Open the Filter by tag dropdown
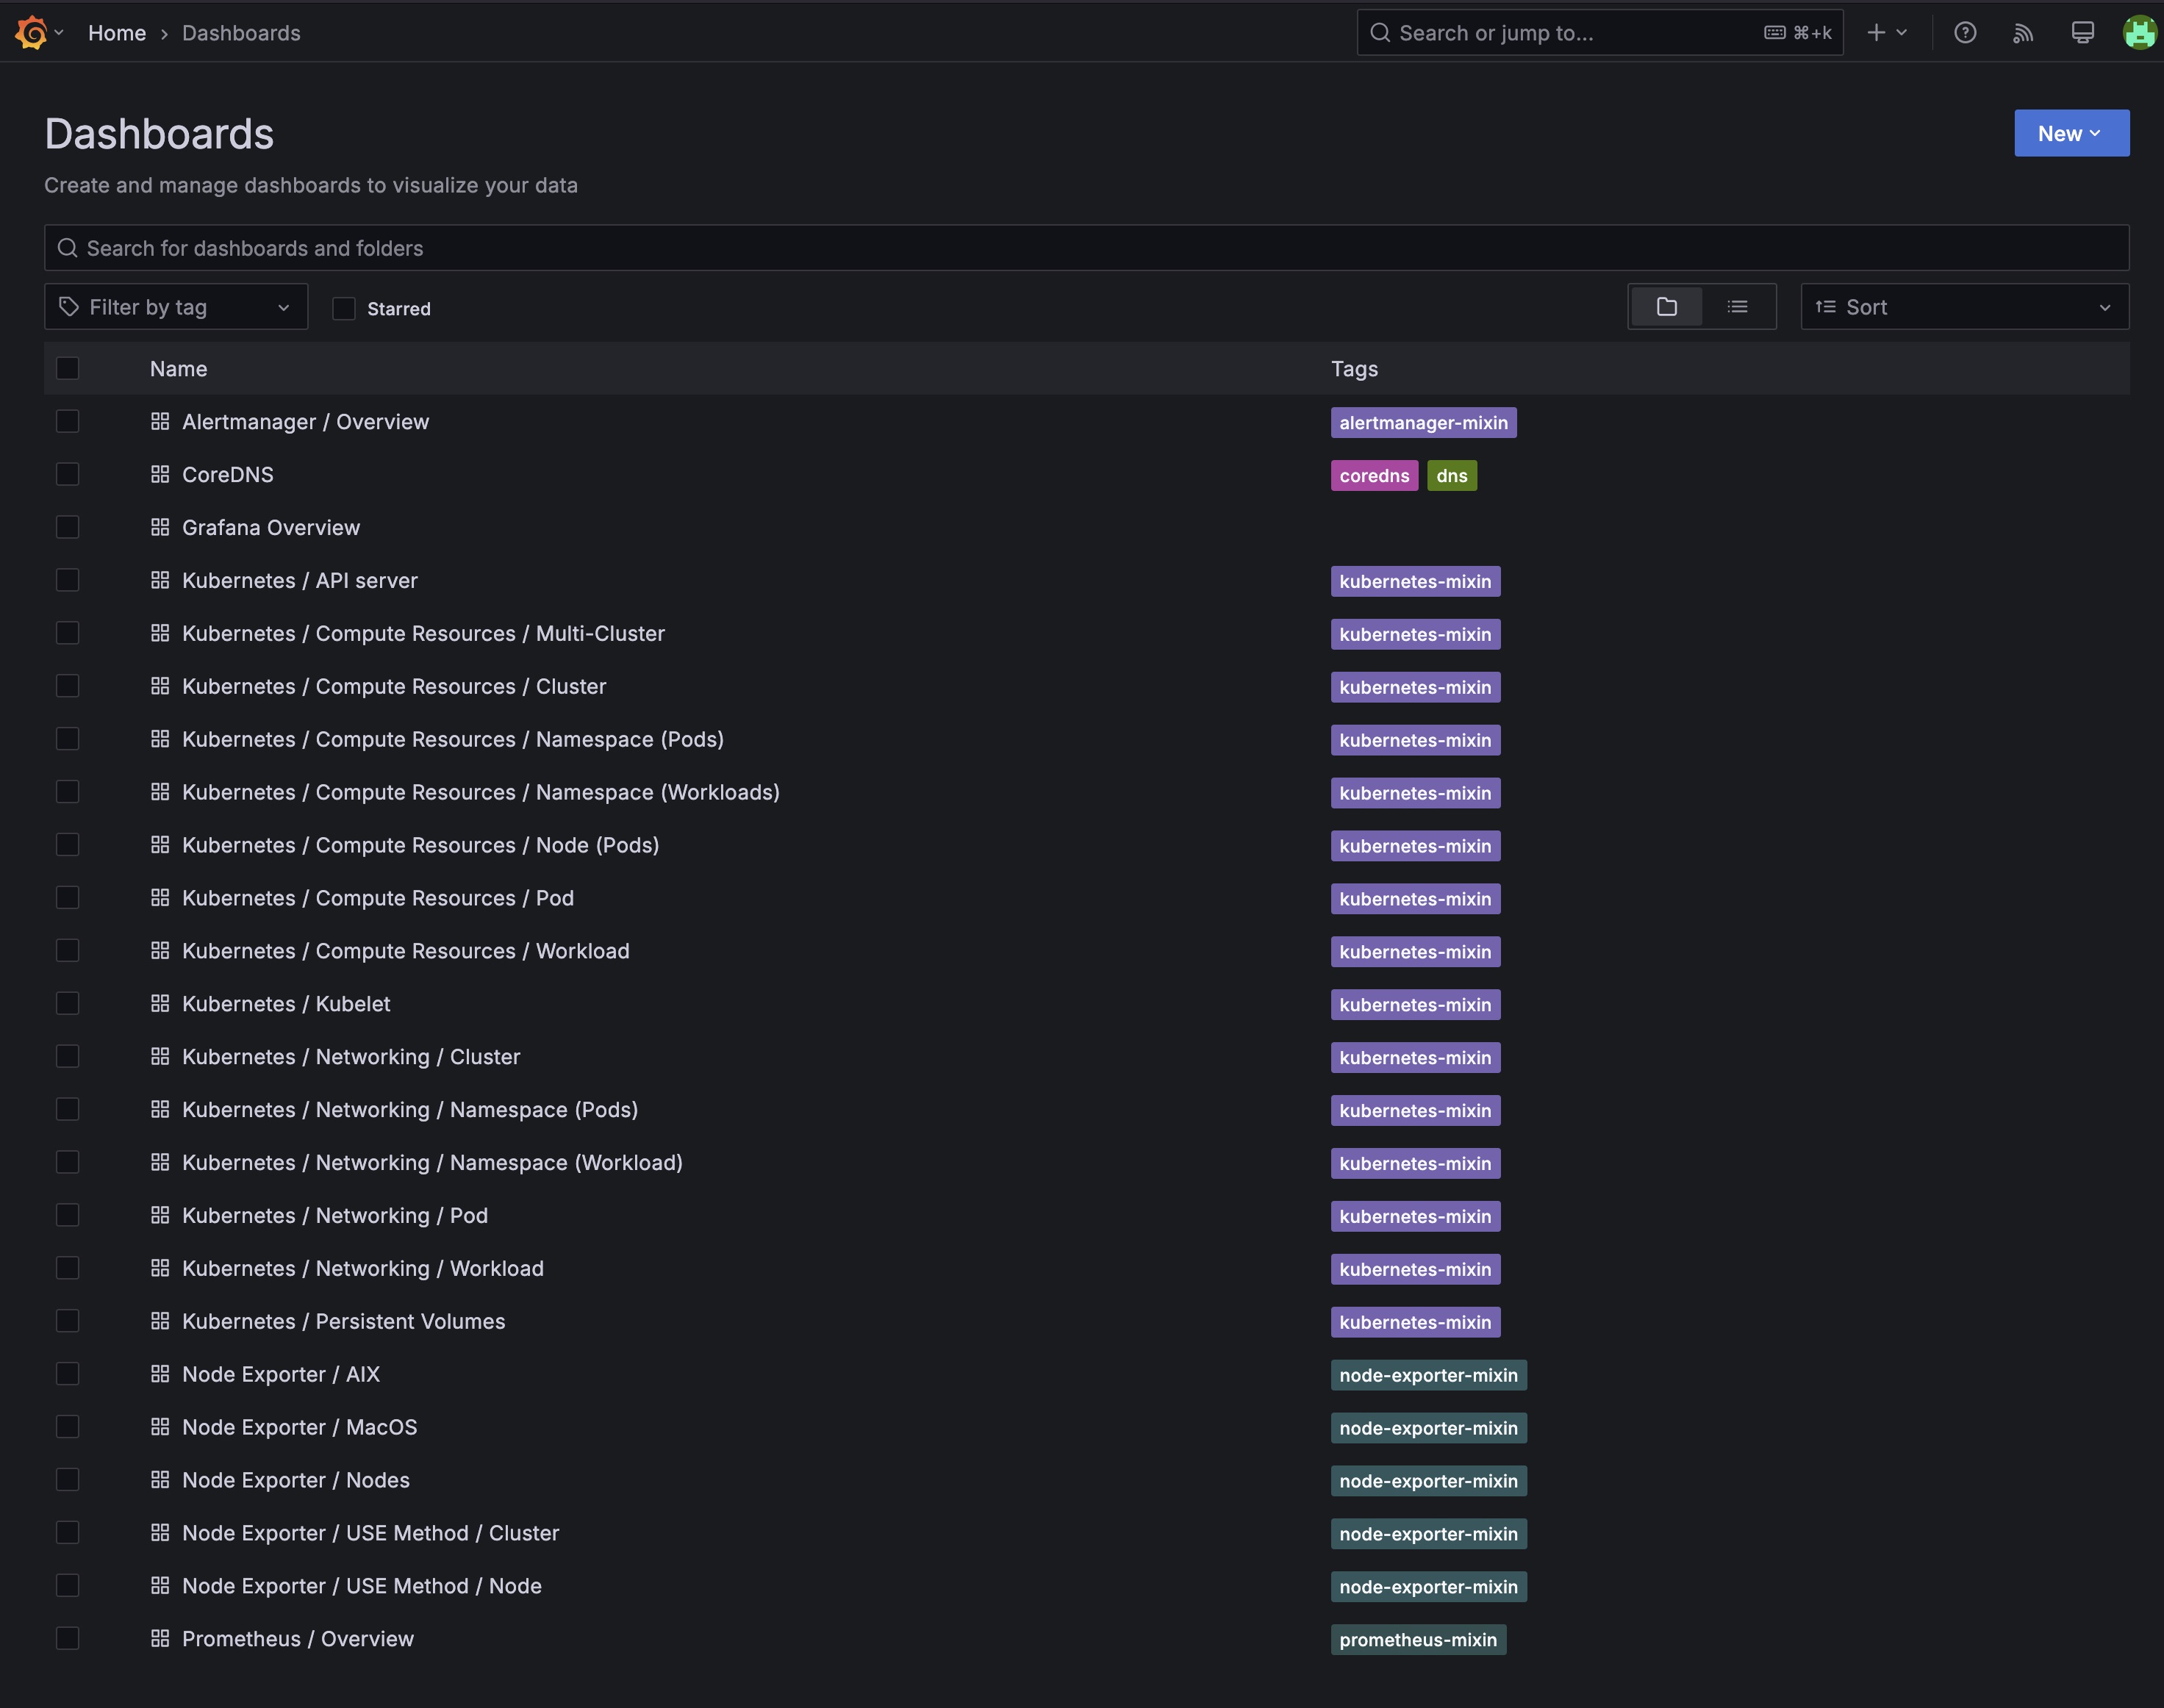 (176, 306)
